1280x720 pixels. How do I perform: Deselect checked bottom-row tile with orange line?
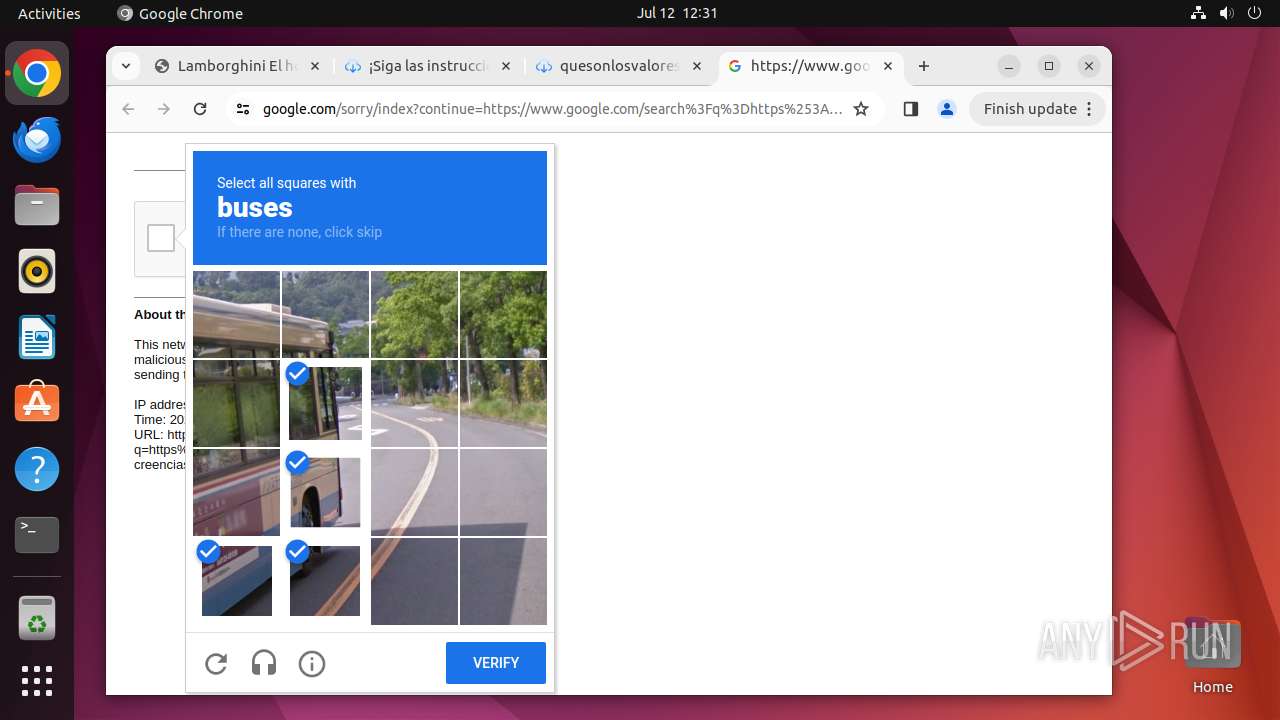(325, 581)
